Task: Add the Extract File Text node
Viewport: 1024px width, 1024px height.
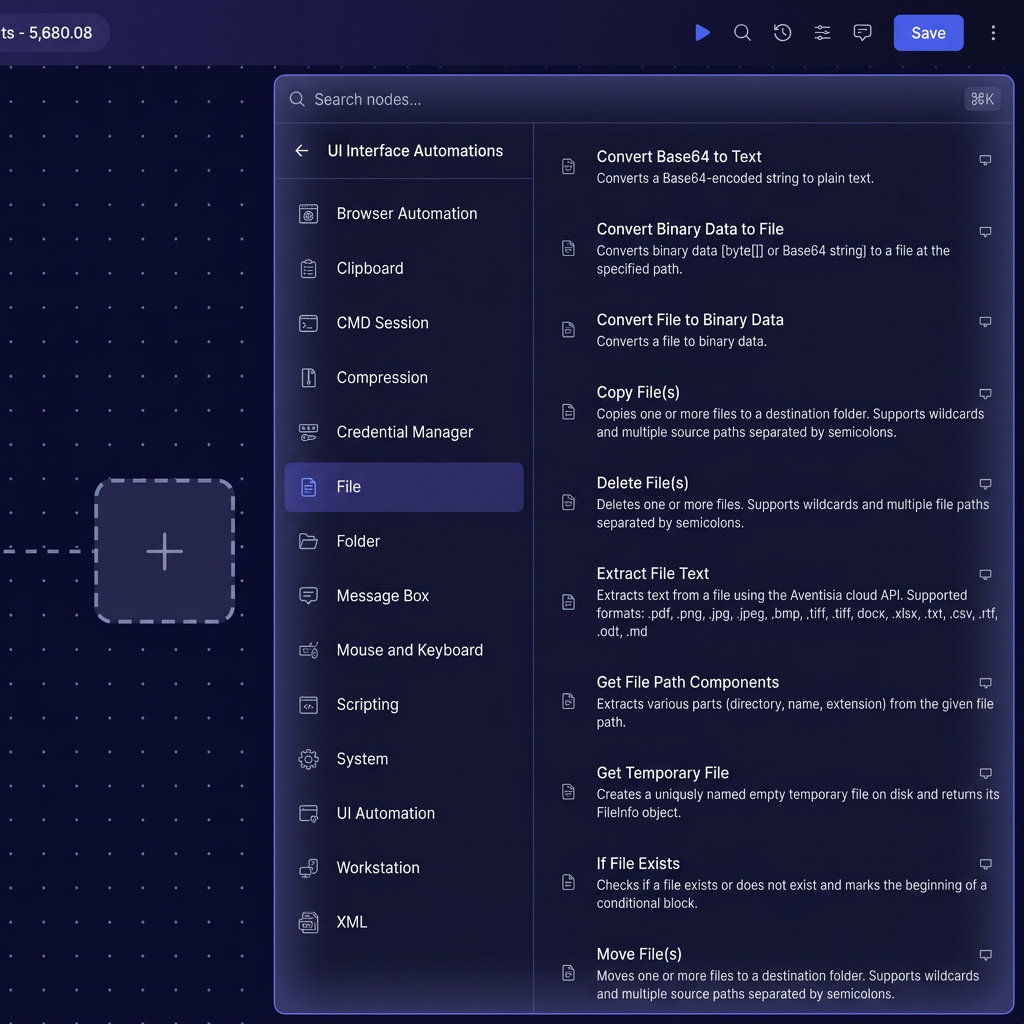Action: [x=775, y=601]
